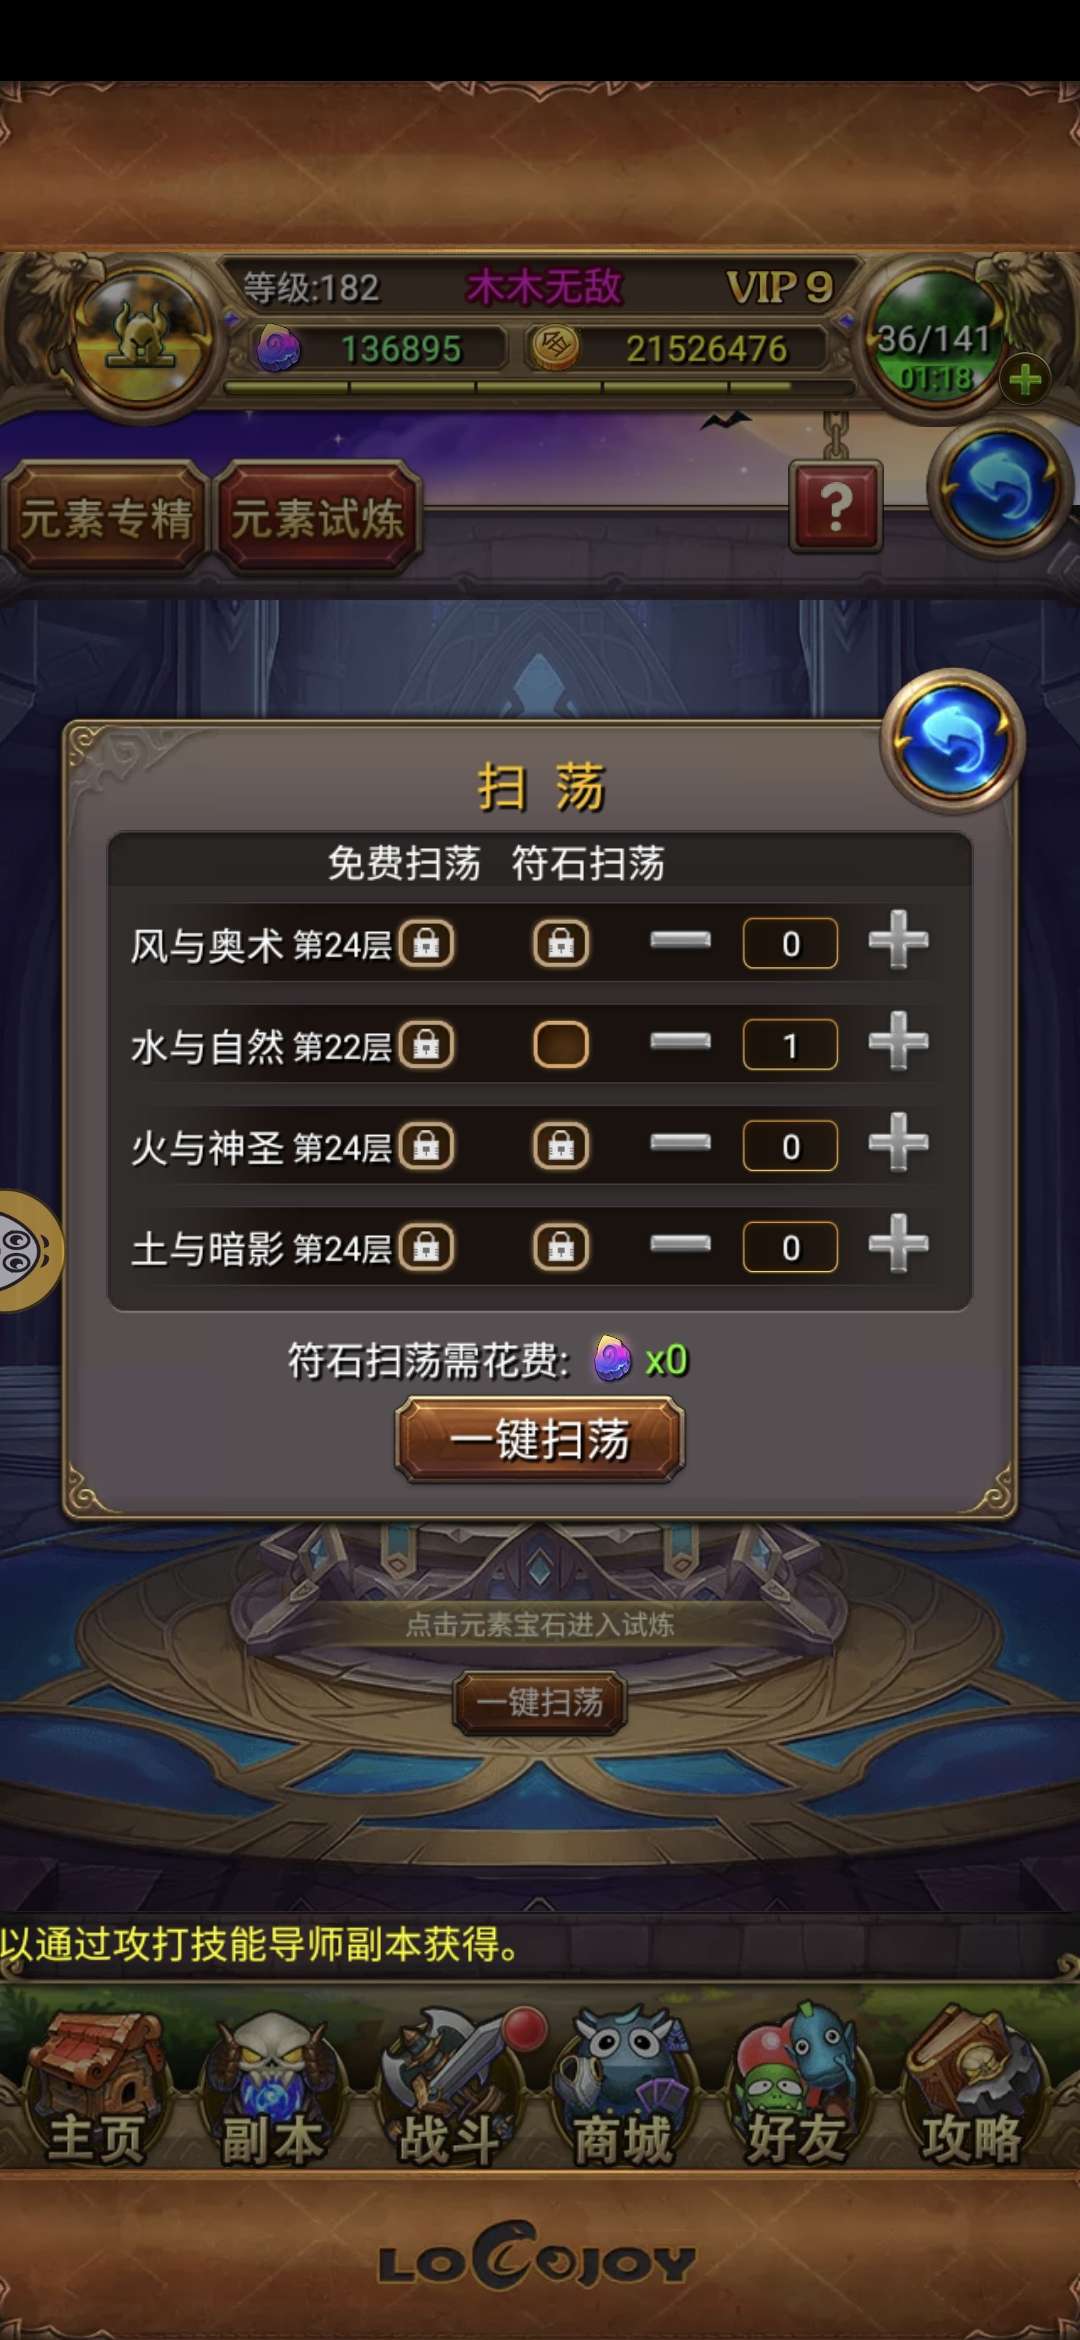Click locked free-sweep box for 风与奥术

click(x=427, y=943)
